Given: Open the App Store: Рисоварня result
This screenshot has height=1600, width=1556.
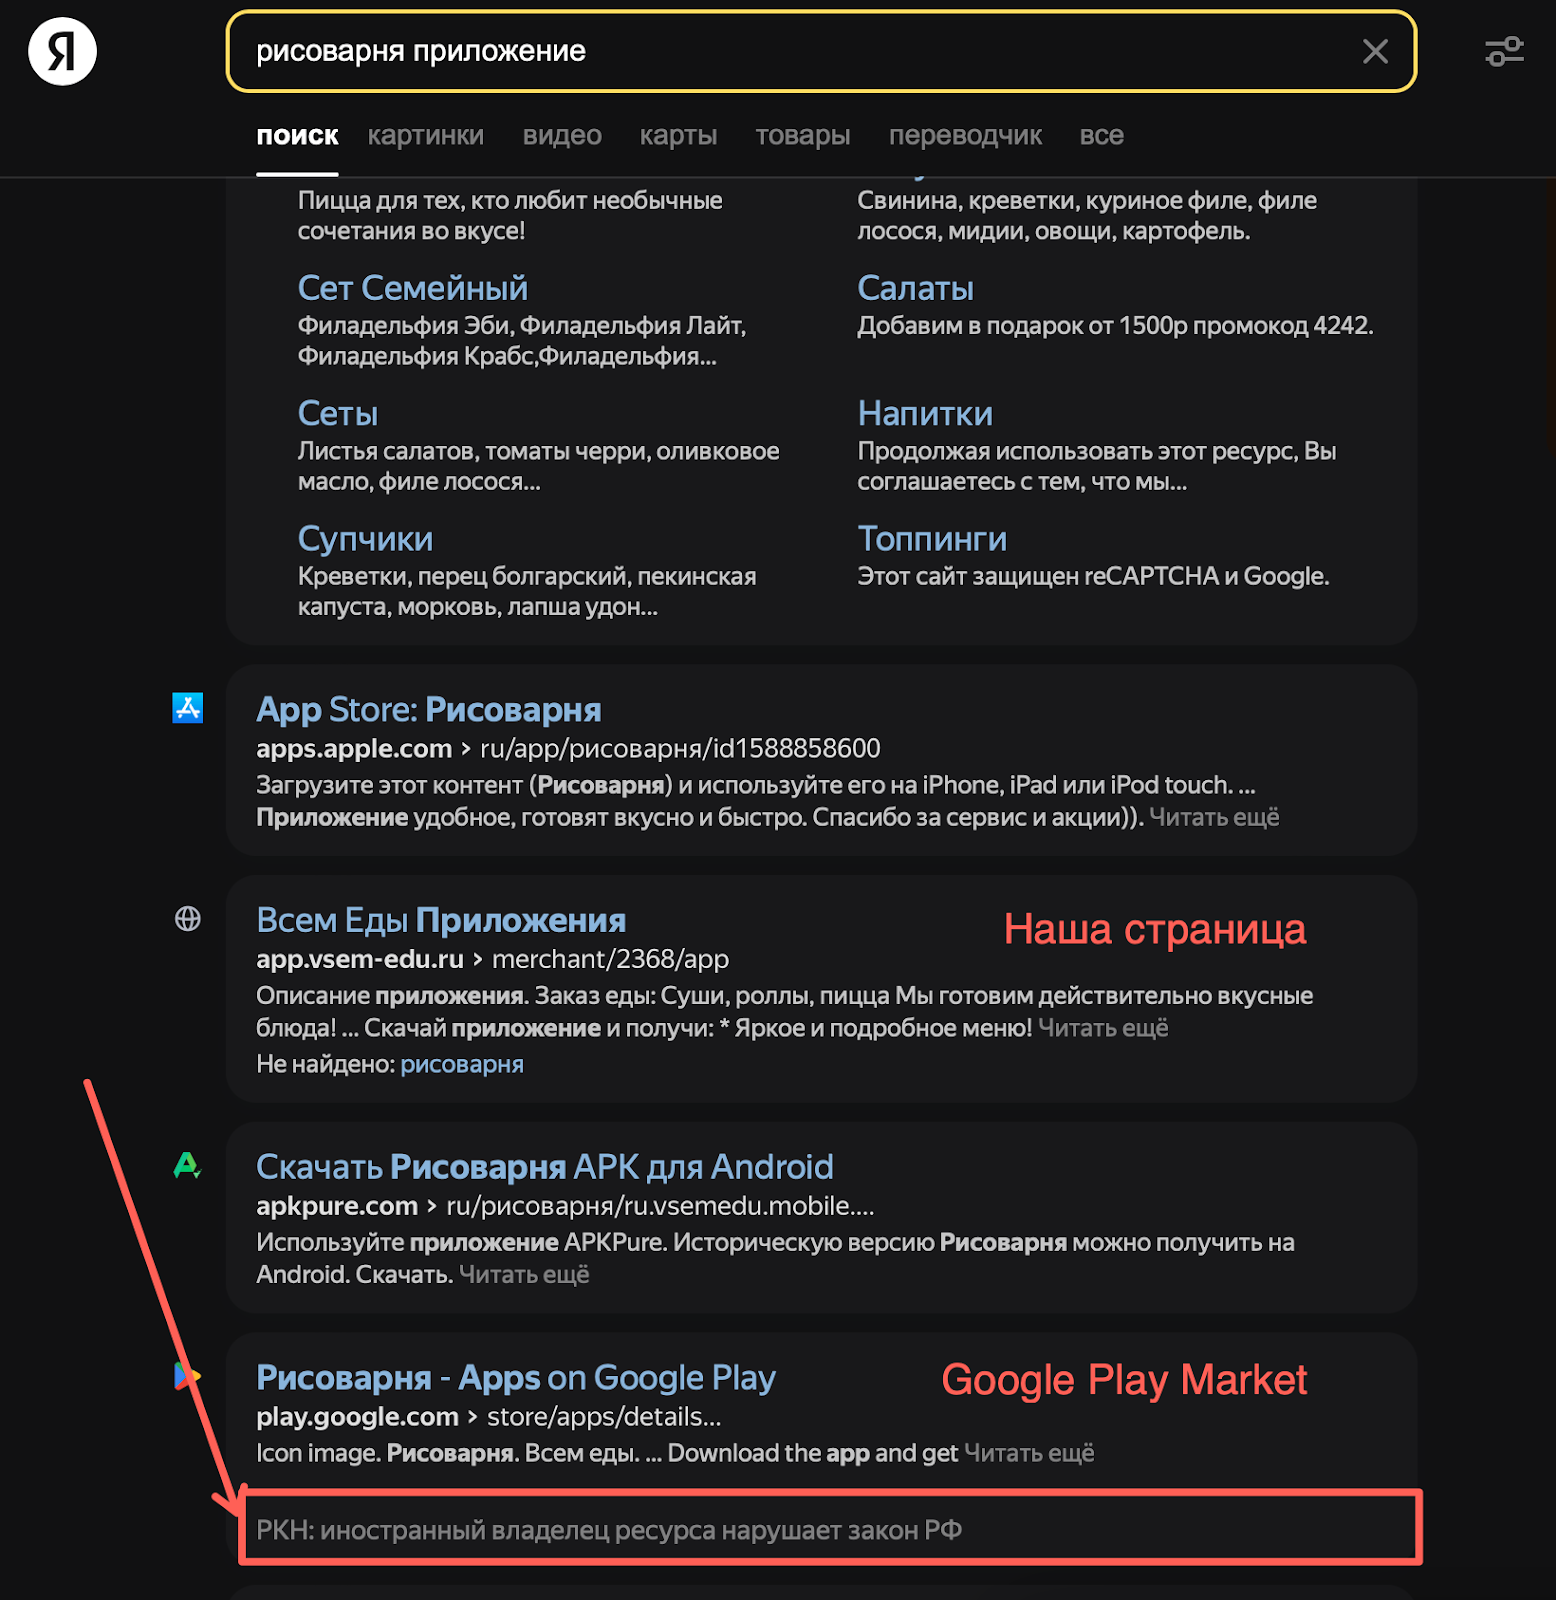Looking at the screenshot, I should tap(429, 709).
